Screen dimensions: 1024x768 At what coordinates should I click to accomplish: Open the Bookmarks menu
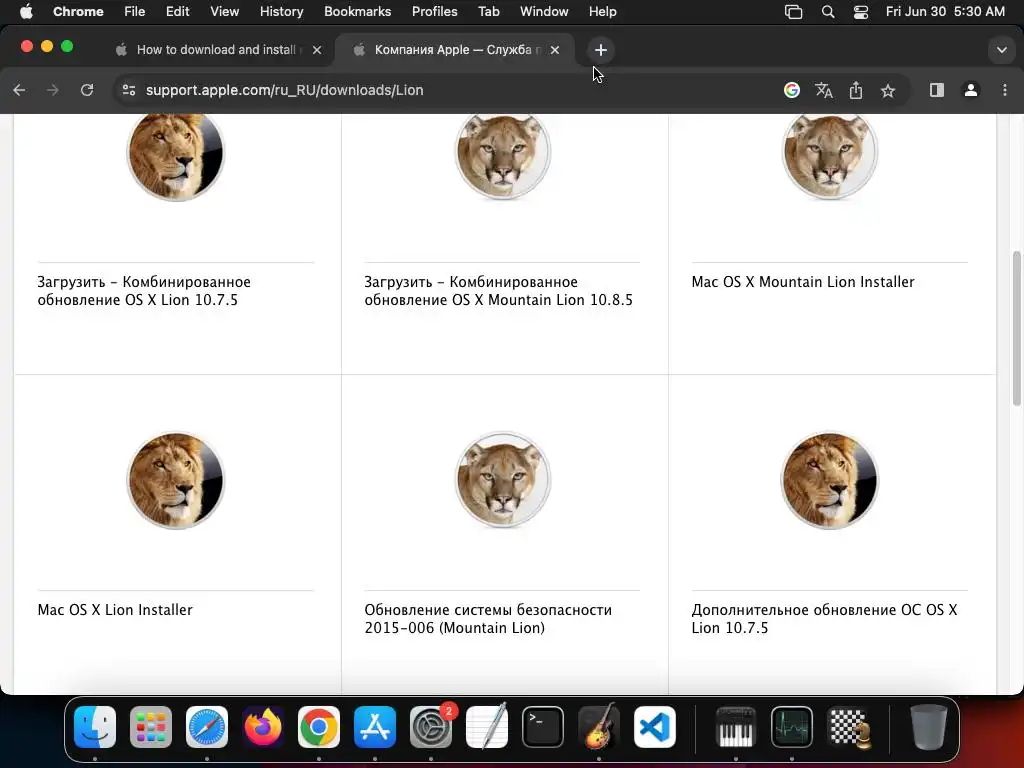pyautogui.click(x=357, y=12)
